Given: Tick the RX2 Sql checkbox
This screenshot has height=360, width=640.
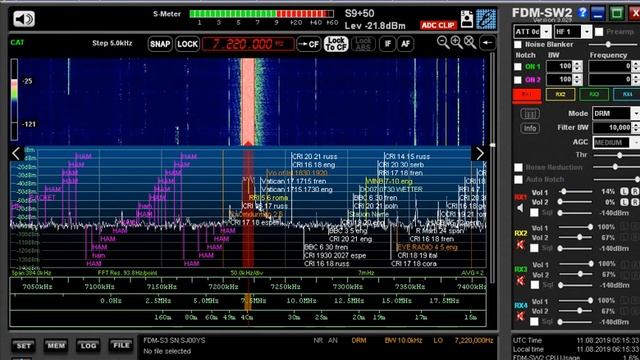Looking at the screenshot, I should coord(534,248).
